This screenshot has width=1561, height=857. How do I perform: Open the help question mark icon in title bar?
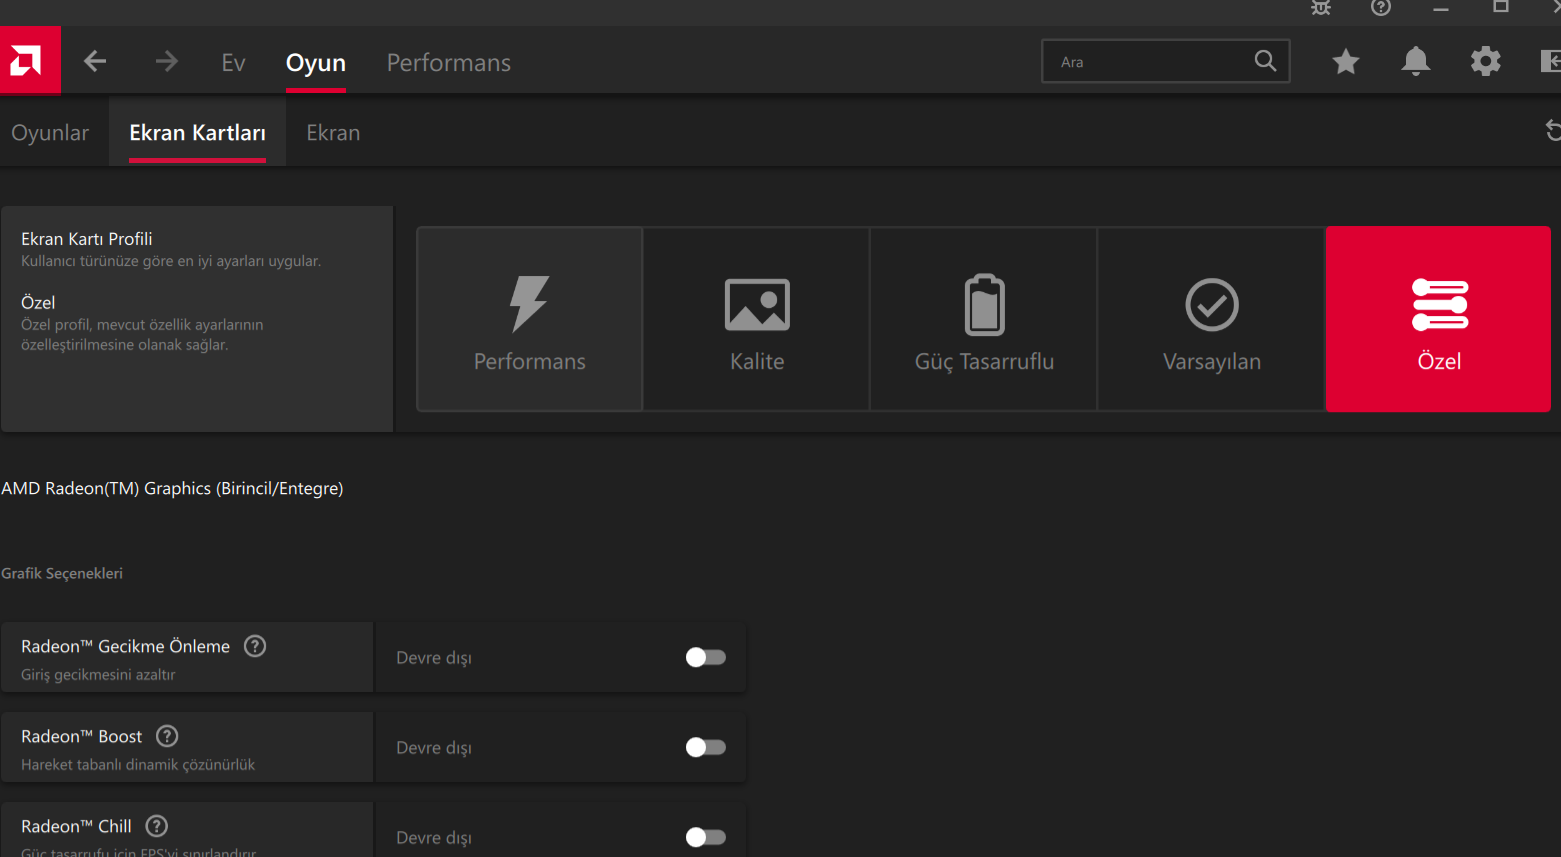click(1381, 8)
